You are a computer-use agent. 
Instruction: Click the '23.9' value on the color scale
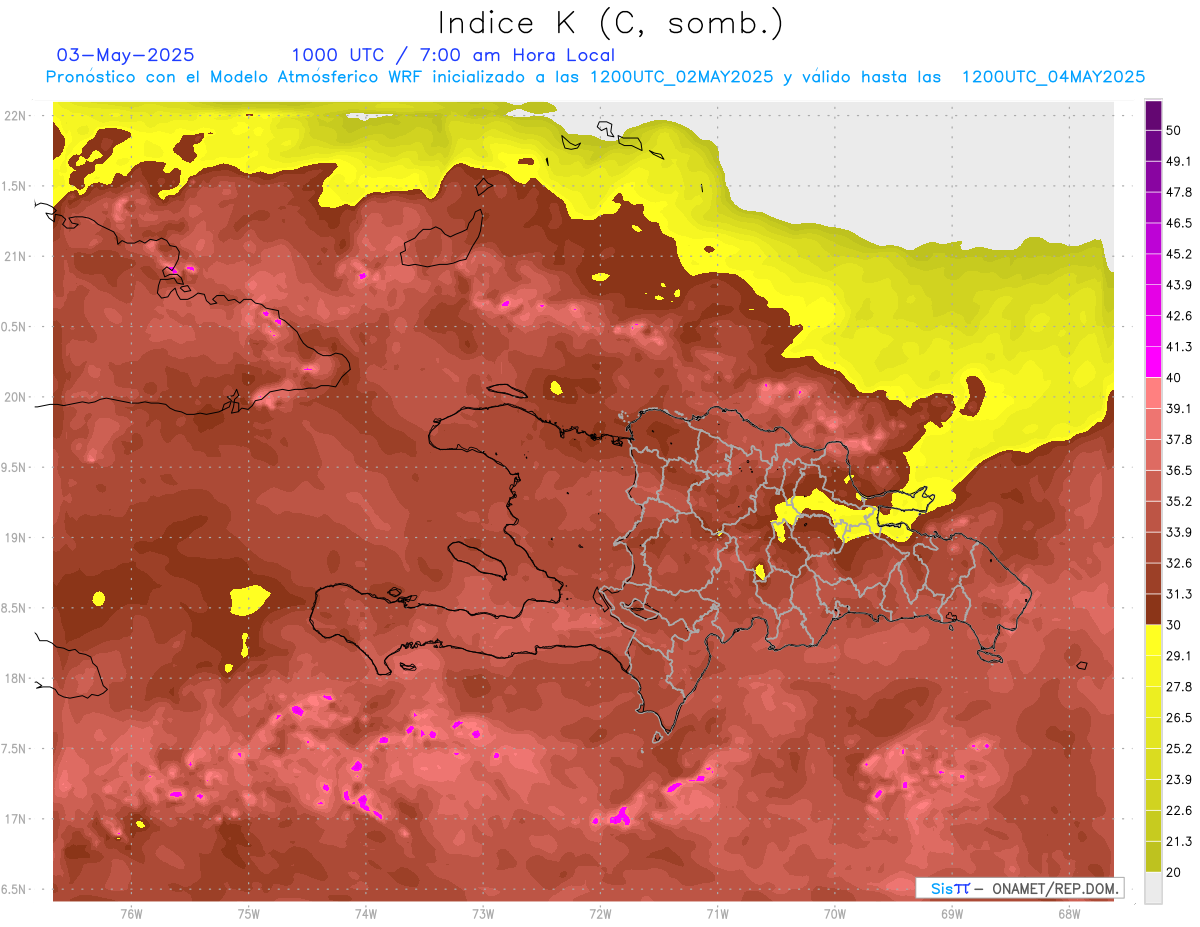[x=1179, y=780]
